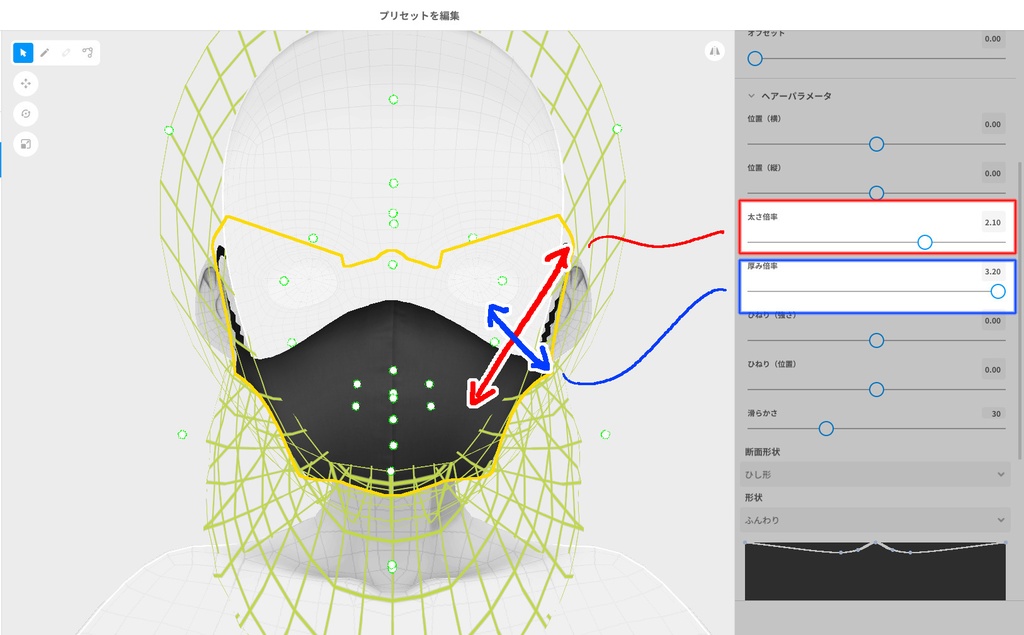The height and width of the screenshot is (635, 1024).
Task: Click the ひねり（強さ） slider handle
Action: tap(876, 340)
